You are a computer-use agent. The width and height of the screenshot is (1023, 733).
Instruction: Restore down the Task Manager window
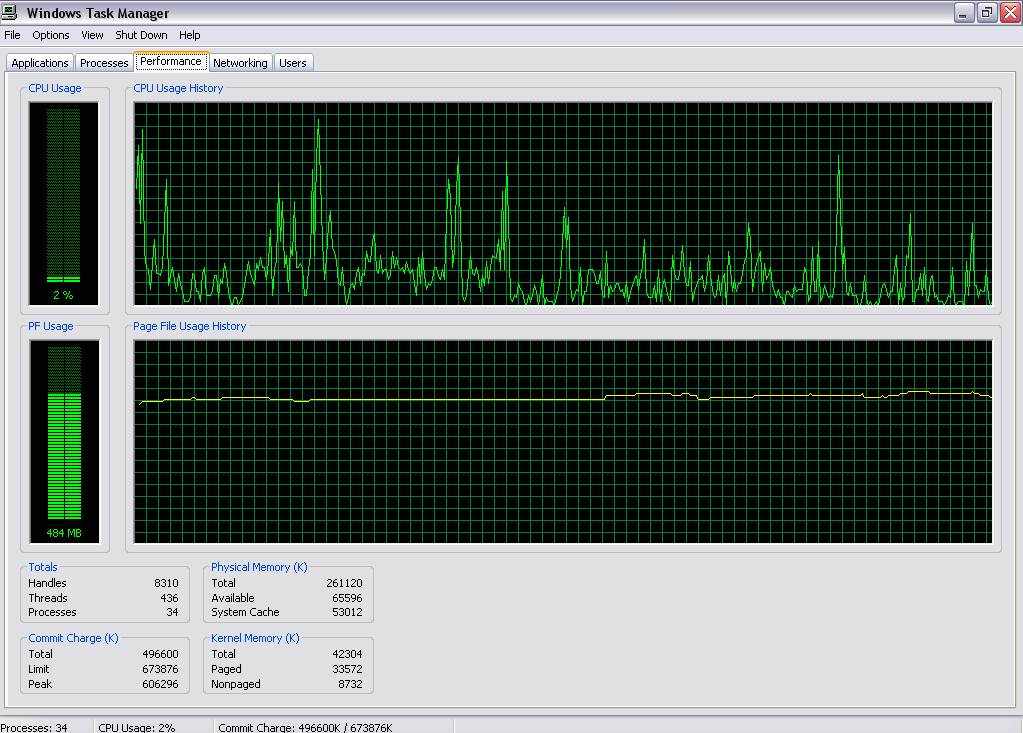(986, 13)
